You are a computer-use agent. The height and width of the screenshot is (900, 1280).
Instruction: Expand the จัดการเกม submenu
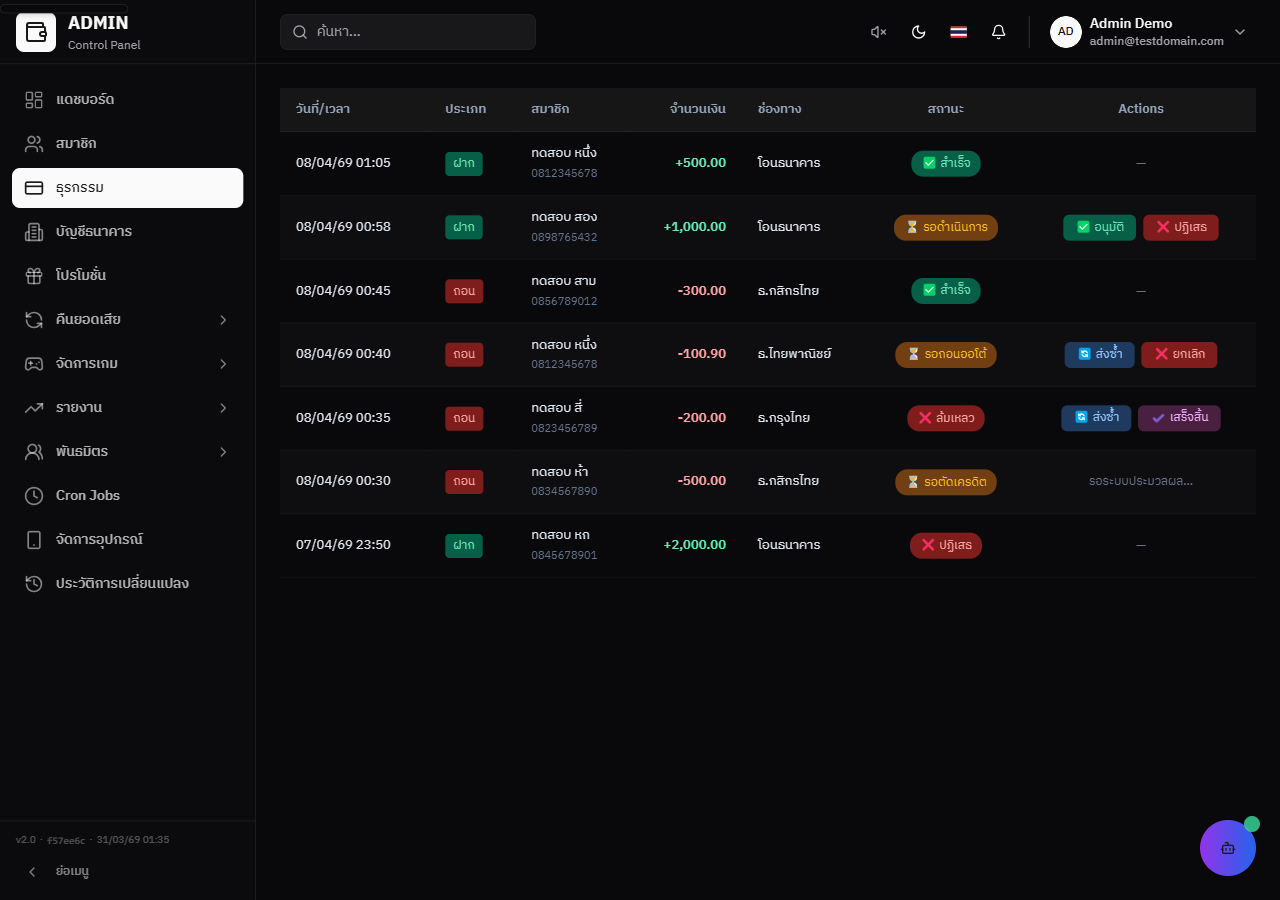(128, 363)
